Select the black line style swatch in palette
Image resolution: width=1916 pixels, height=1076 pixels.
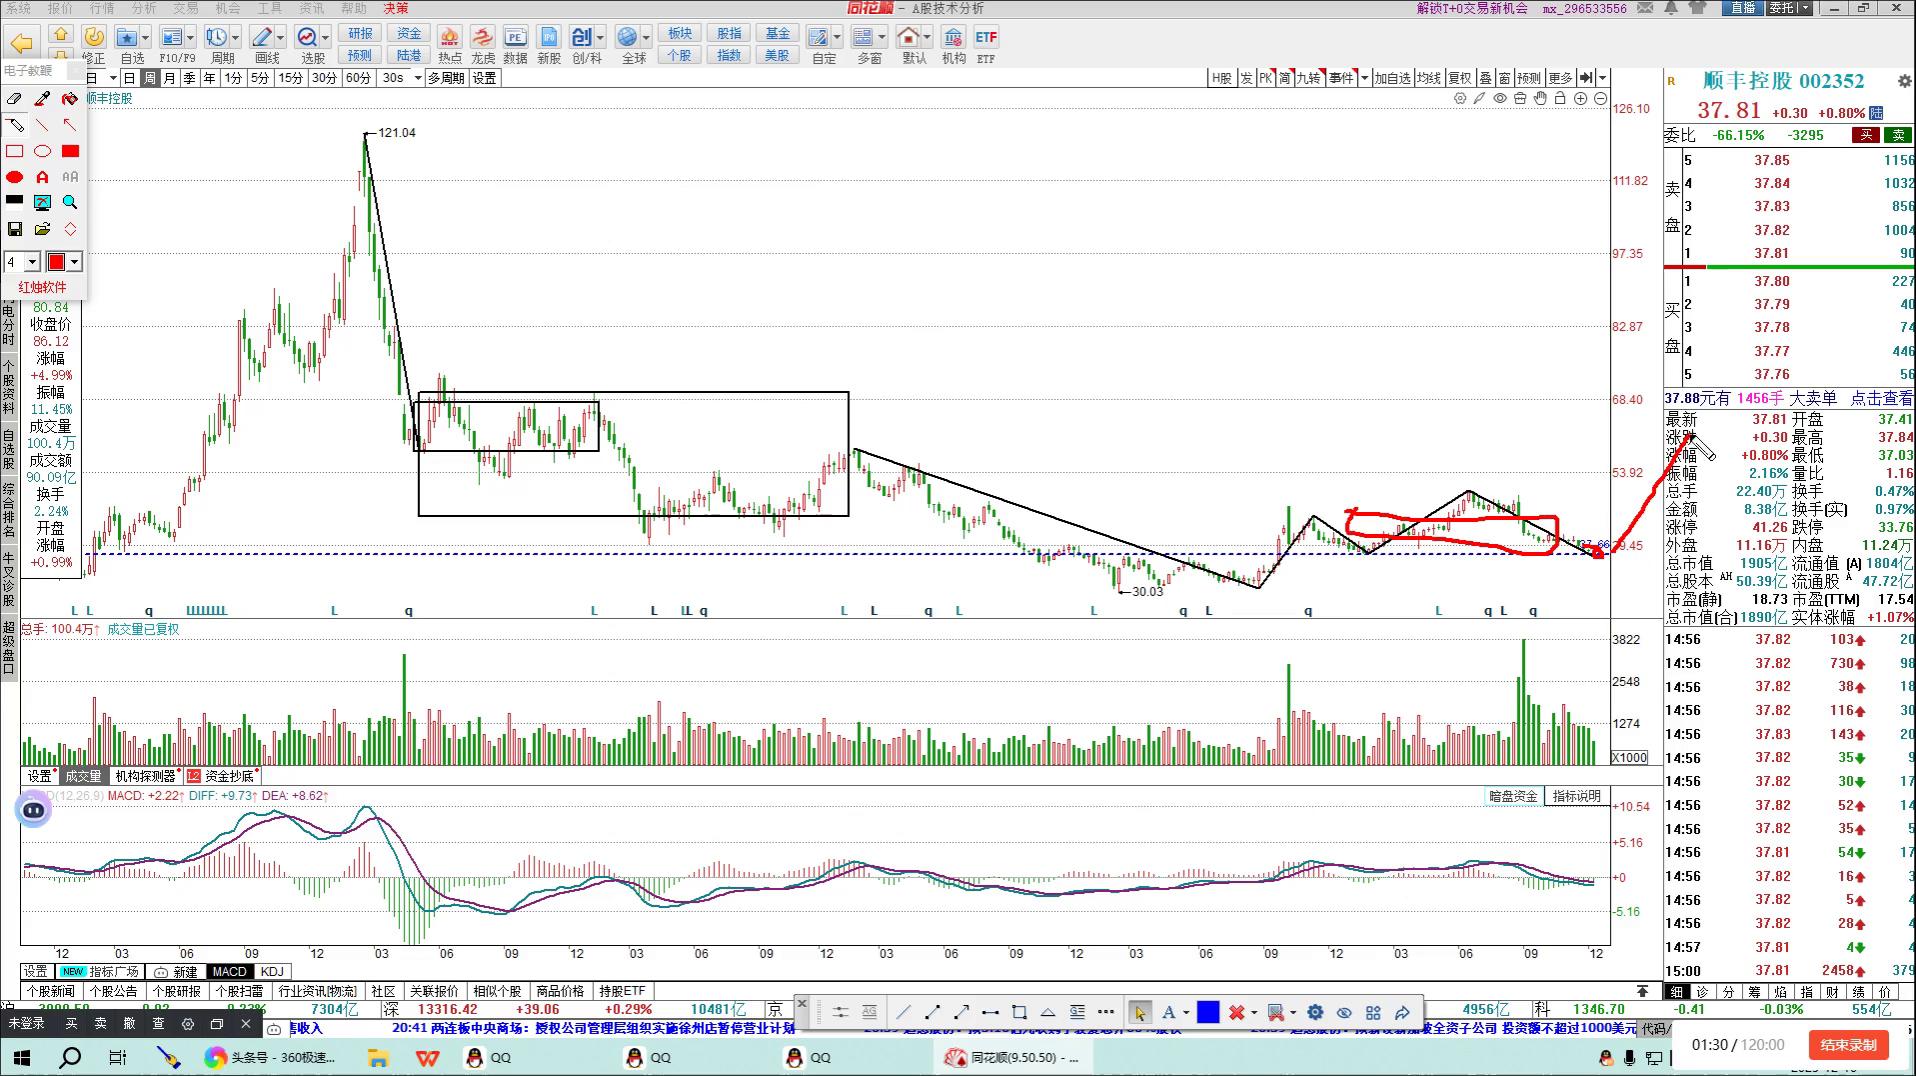tap(14, 201)
